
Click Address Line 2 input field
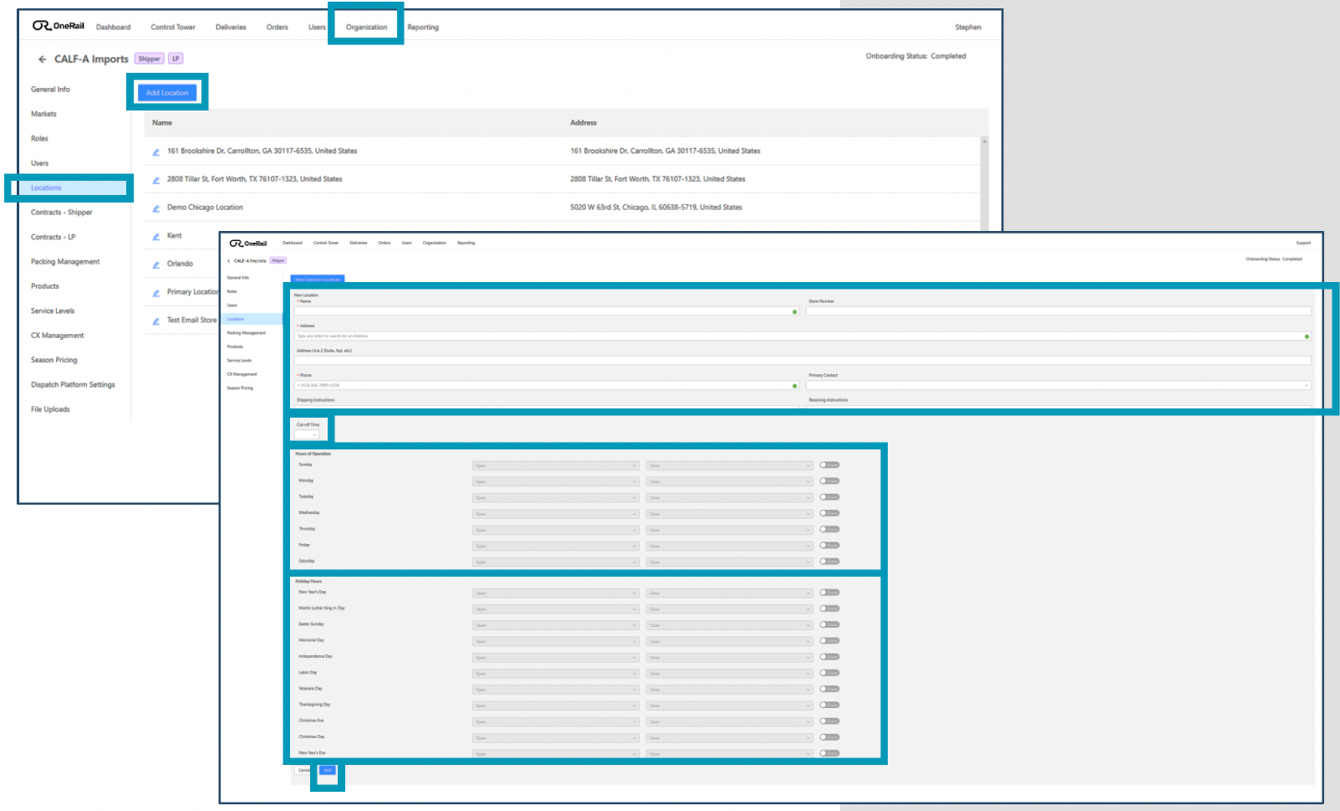pos(802,360)
